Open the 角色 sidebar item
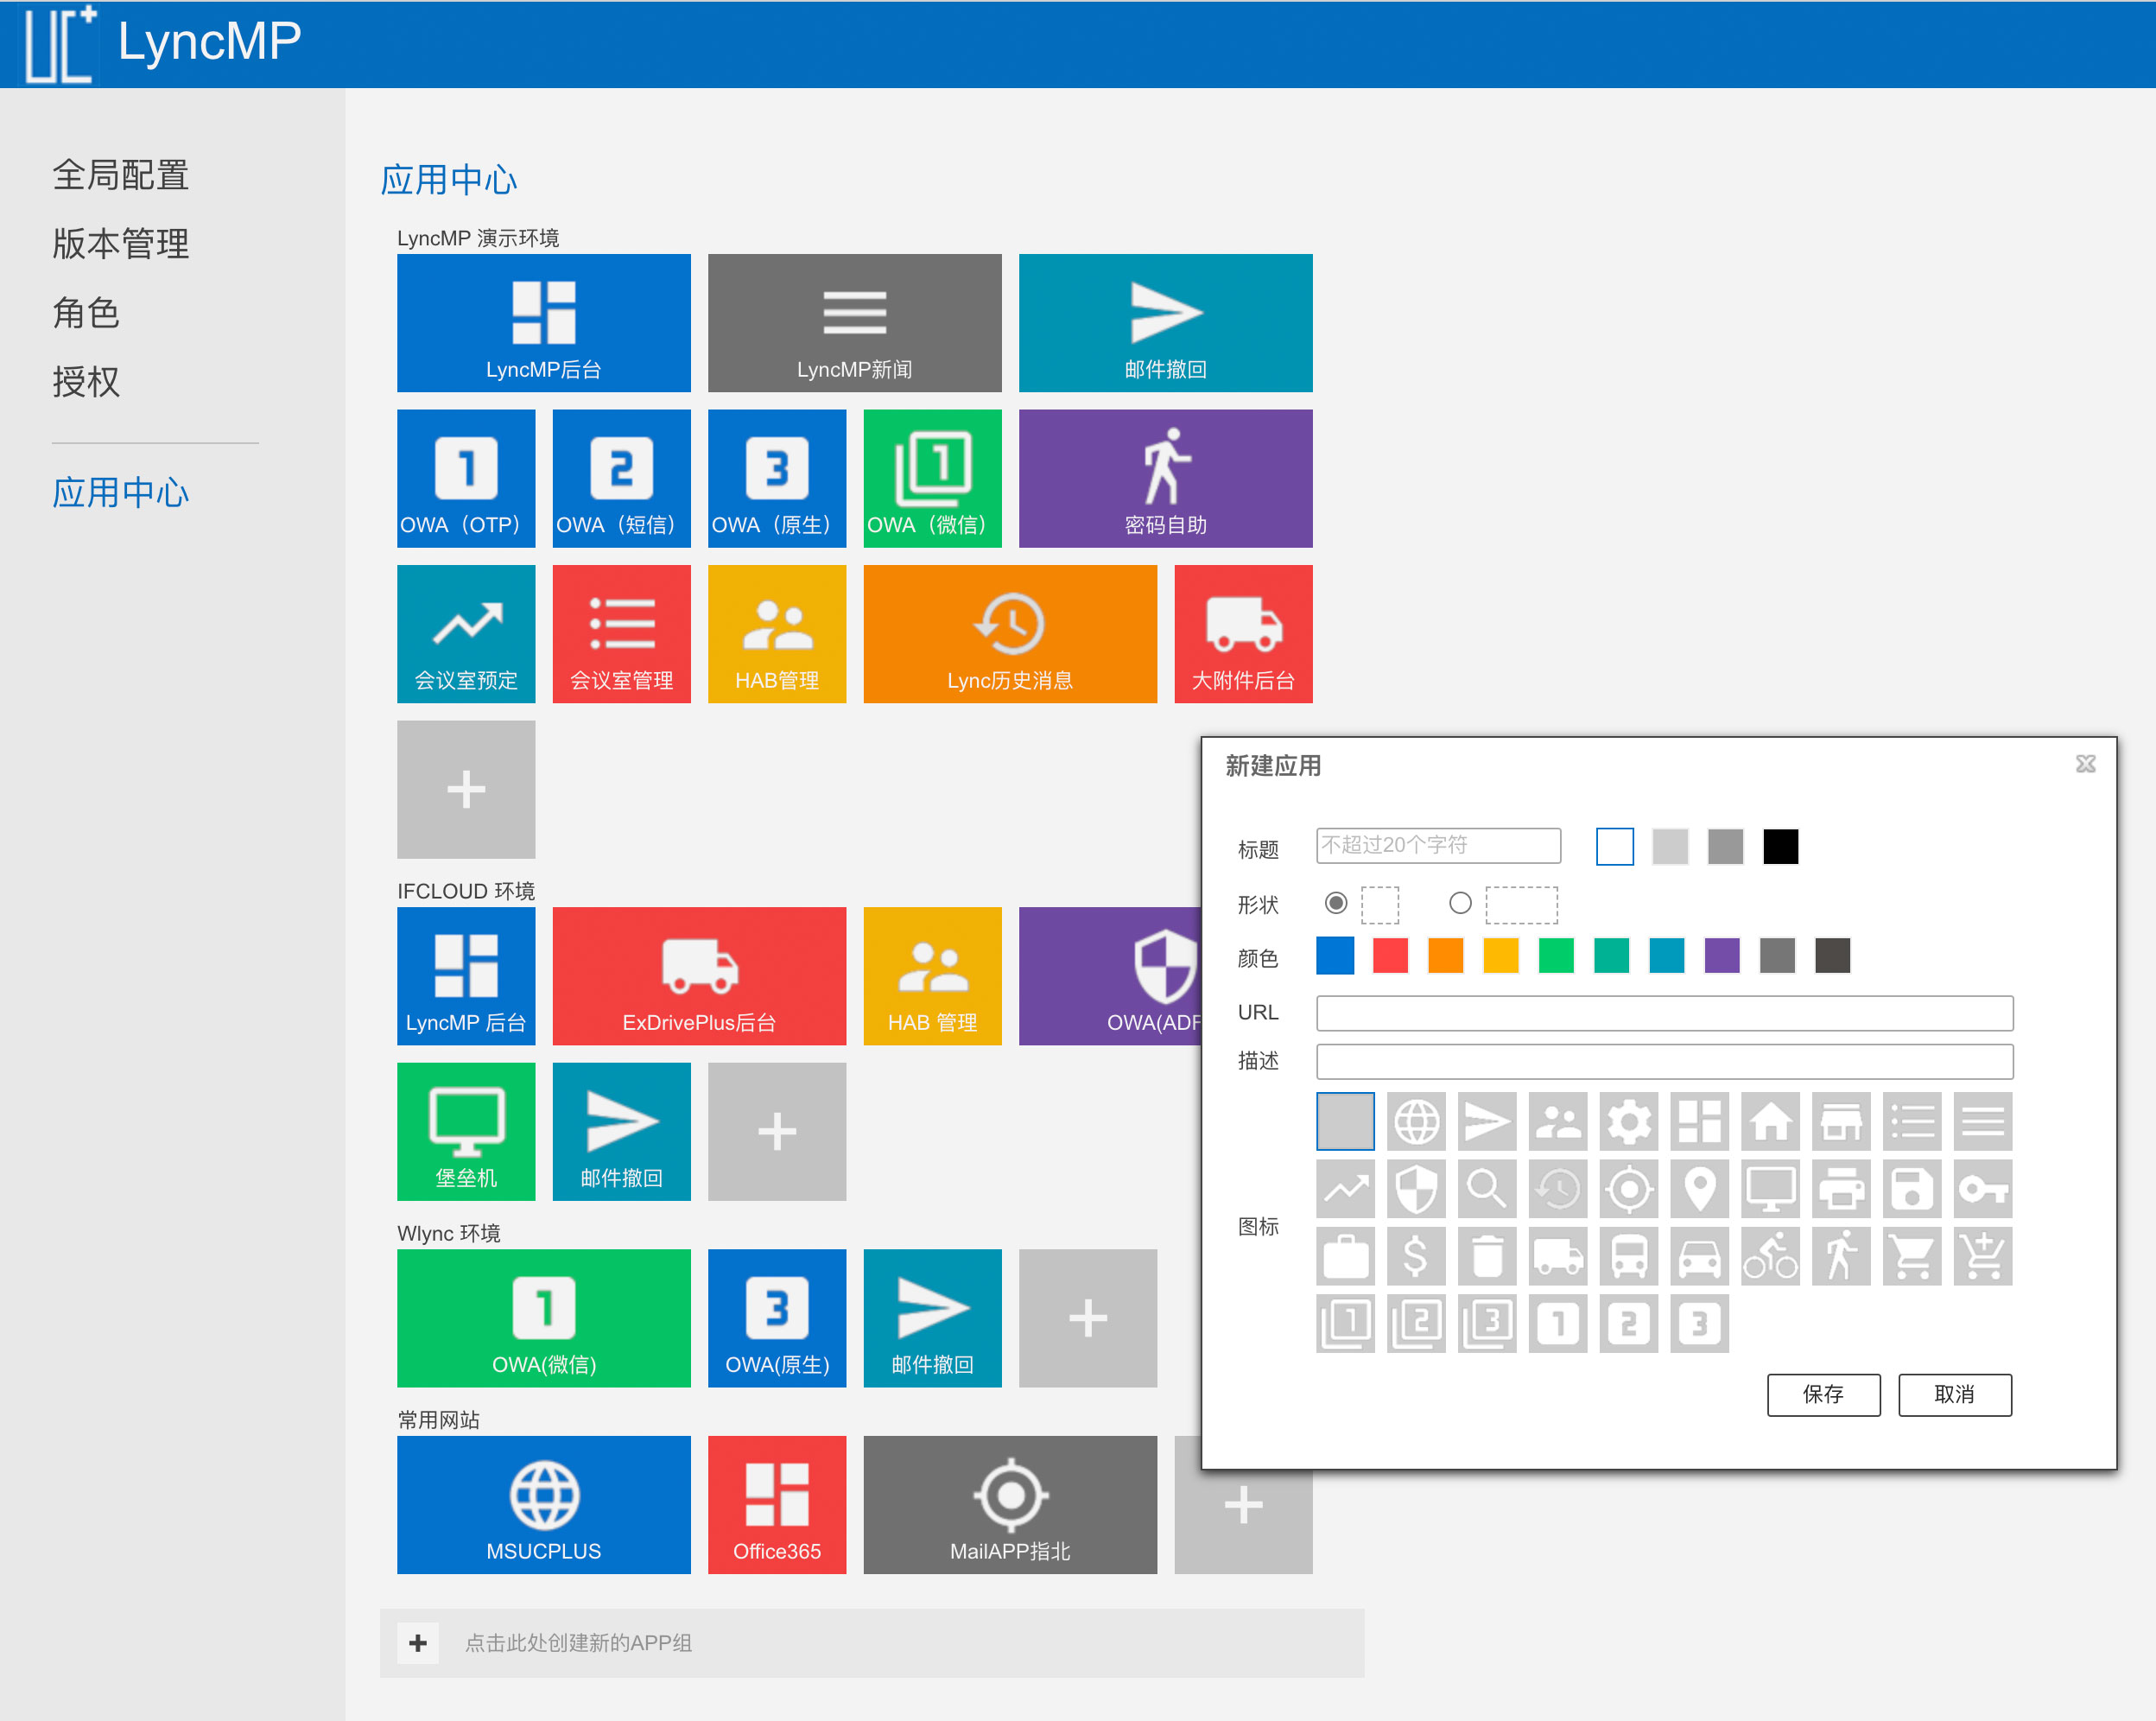2156x1721 pixels. pyautogui.click(x=86, y=313)
